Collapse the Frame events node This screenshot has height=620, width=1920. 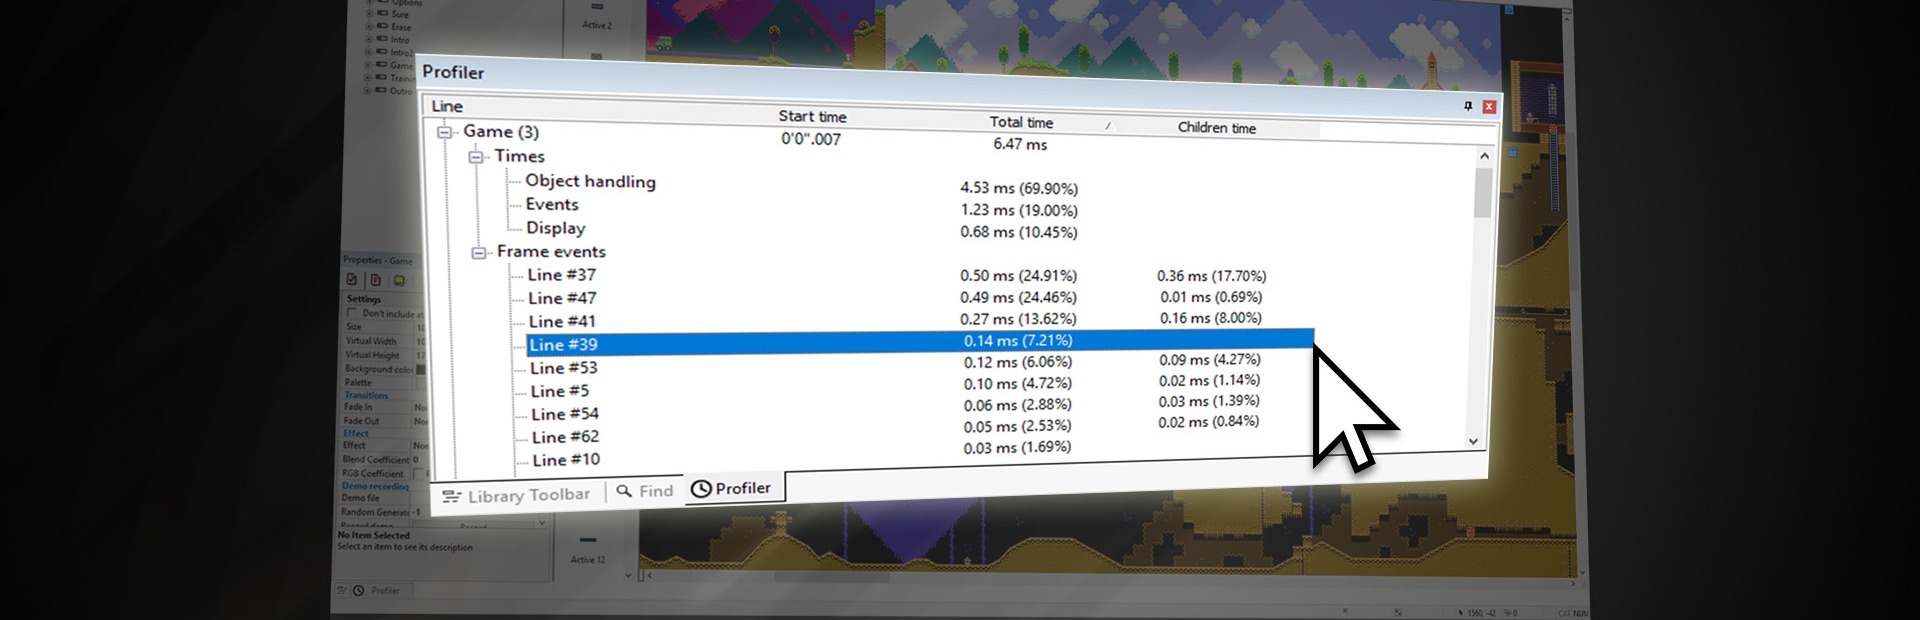coord(478,253)
